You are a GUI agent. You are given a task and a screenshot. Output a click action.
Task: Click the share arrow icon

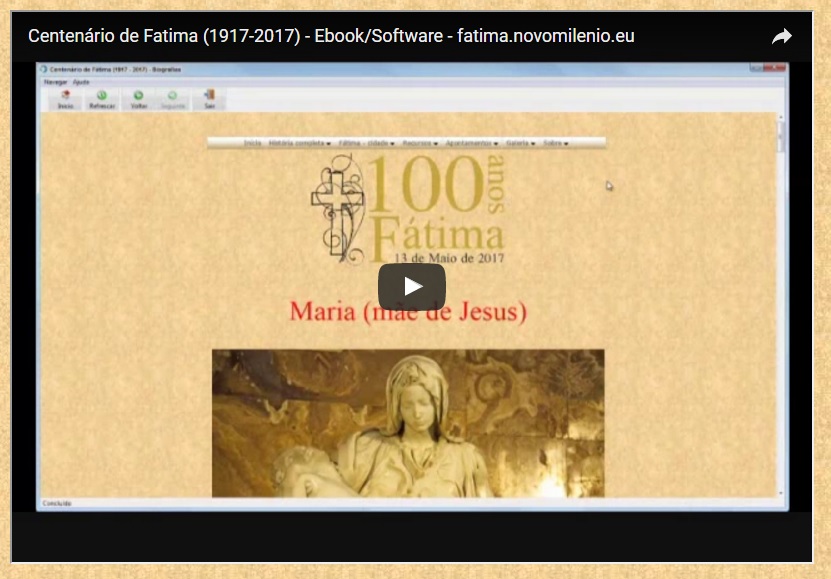[x=782, y=37]
